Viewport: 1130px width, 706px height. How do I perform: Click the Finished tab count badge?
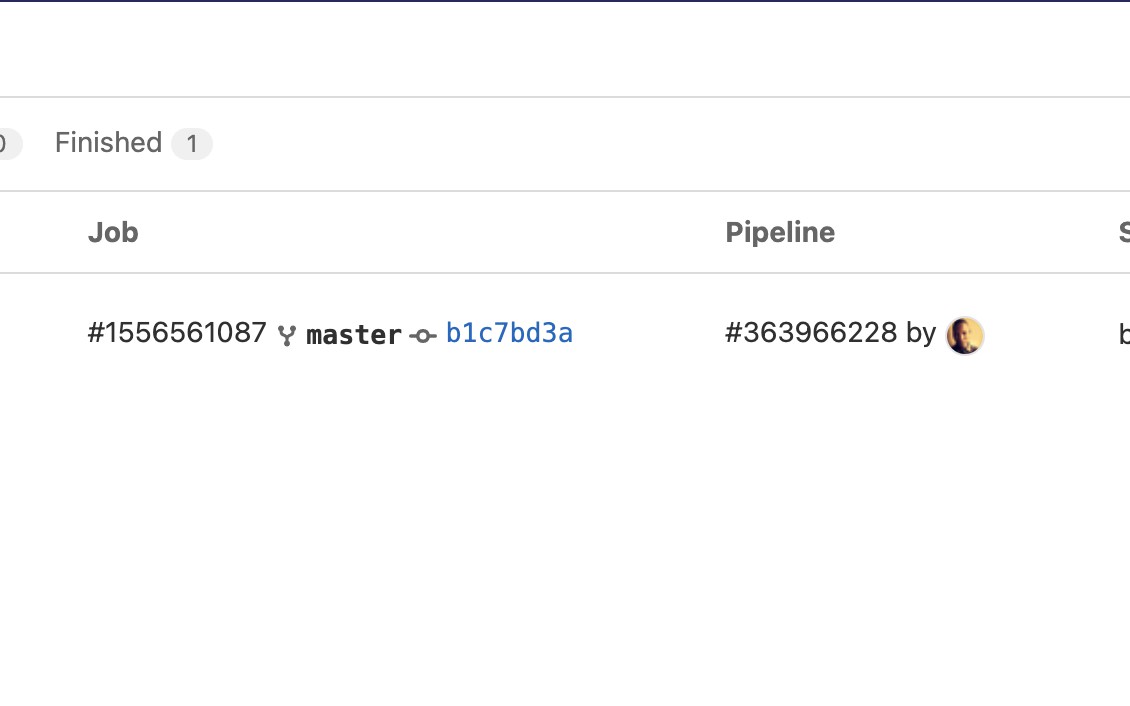[x=191, y=144]
